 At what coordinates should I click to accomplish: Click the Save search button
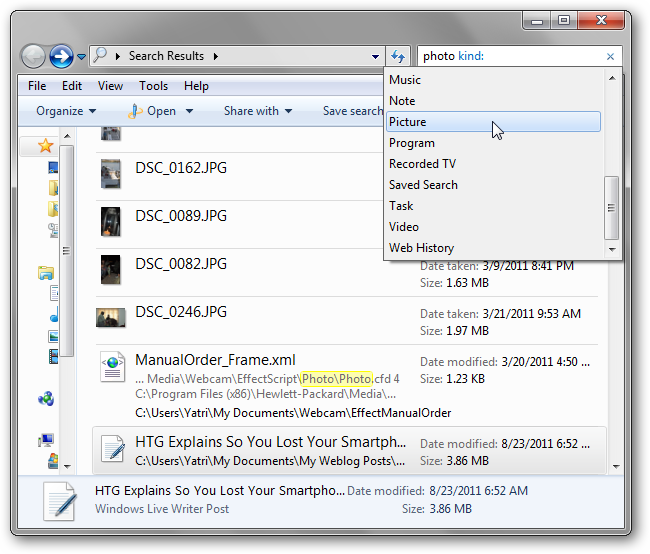click(x=352, y=111)
